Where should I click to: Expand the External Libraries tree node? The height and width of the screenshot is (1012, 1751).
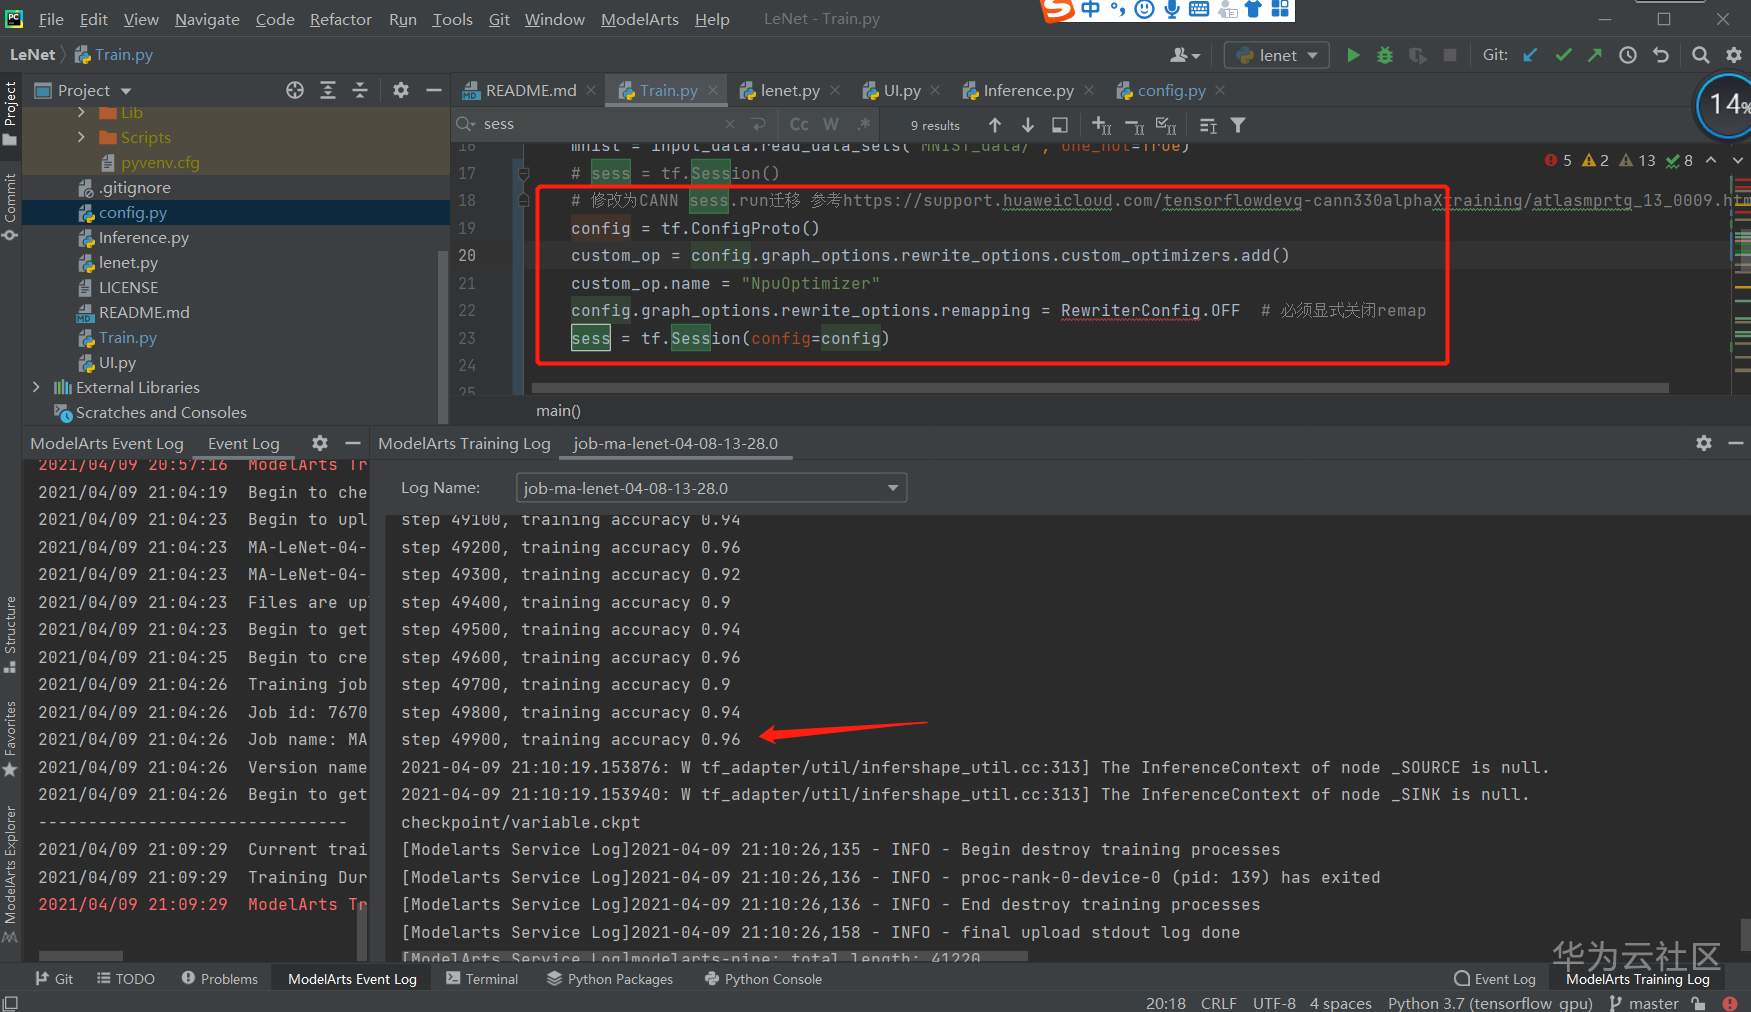[37, 387]
